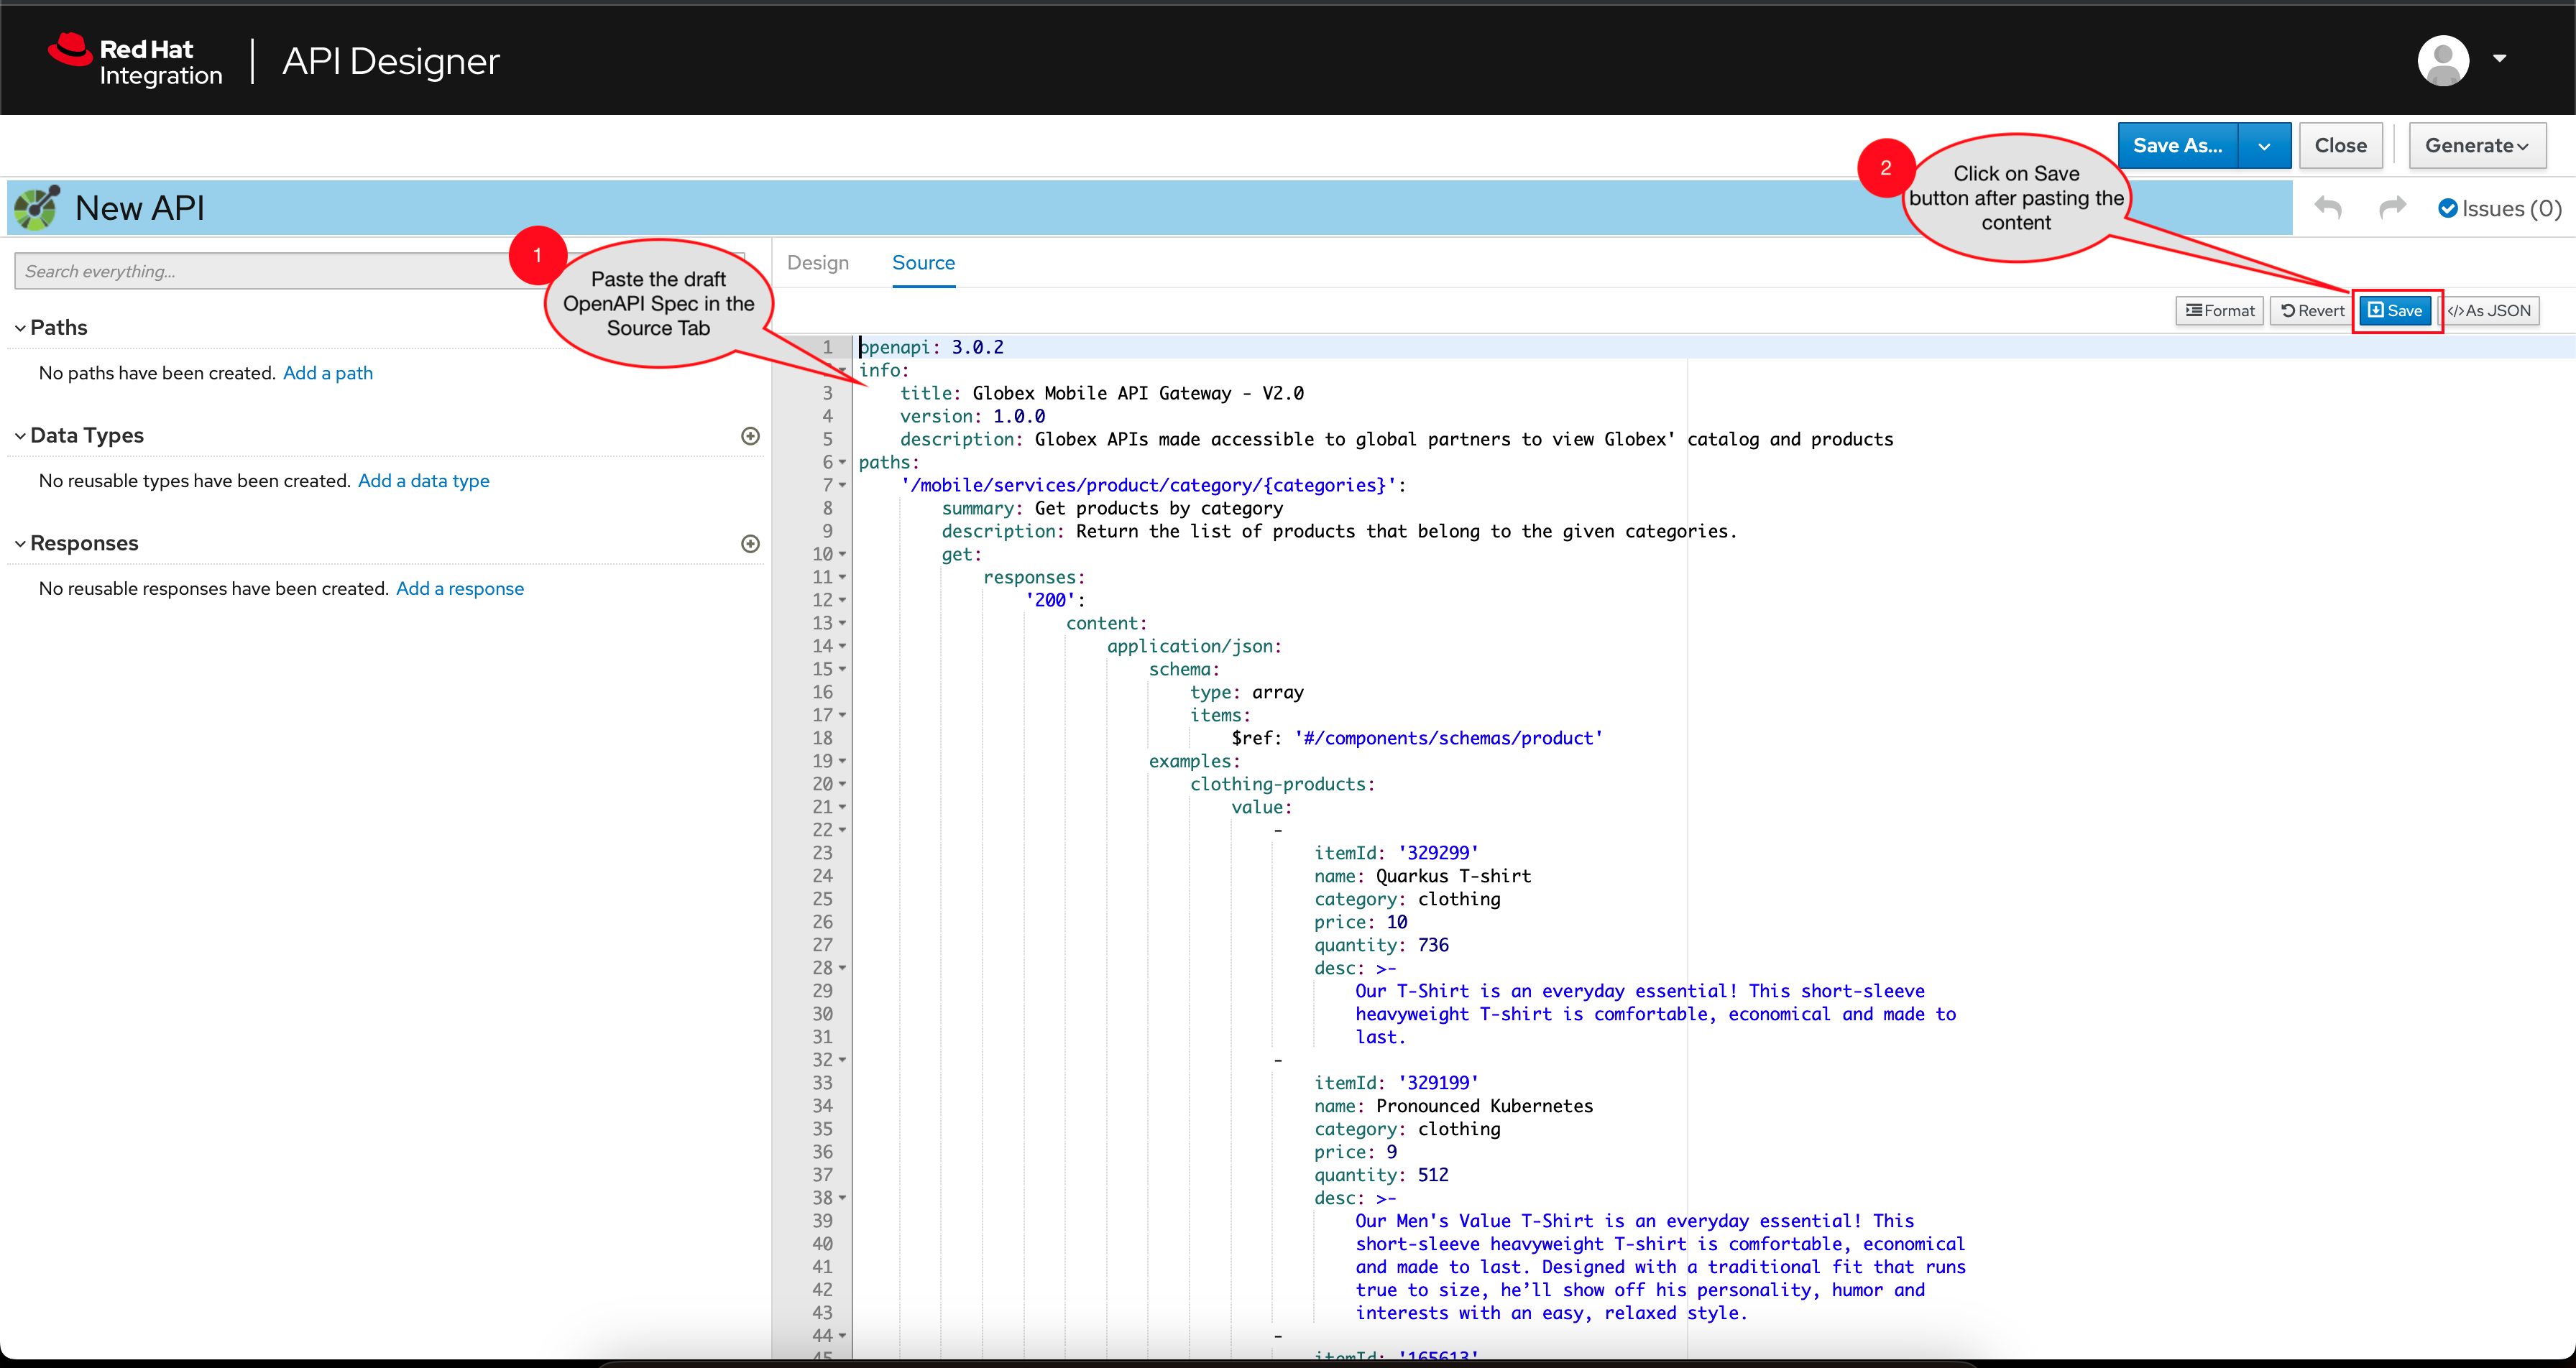Click line number 25 in the gutter

pos(822,899)
